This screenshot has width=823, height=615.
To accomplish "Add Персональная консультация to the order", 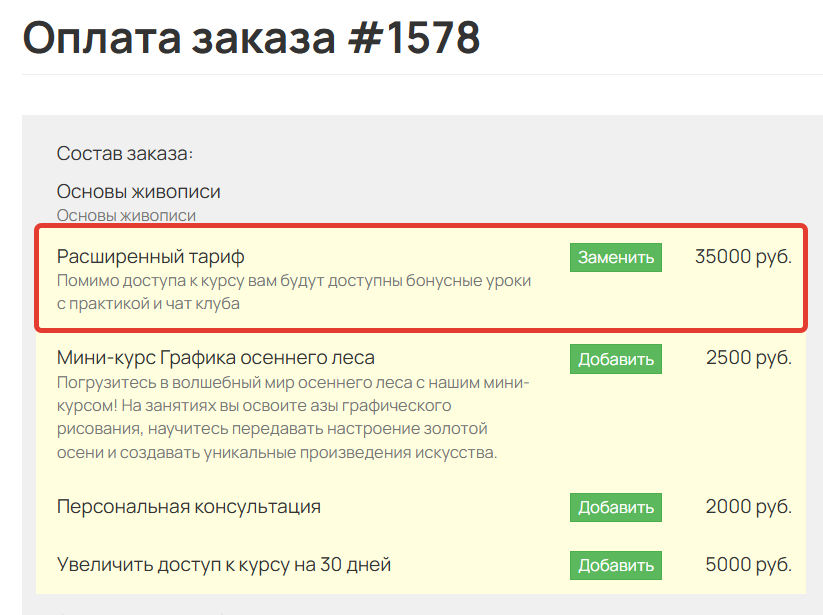I will [x=616, y=507].
